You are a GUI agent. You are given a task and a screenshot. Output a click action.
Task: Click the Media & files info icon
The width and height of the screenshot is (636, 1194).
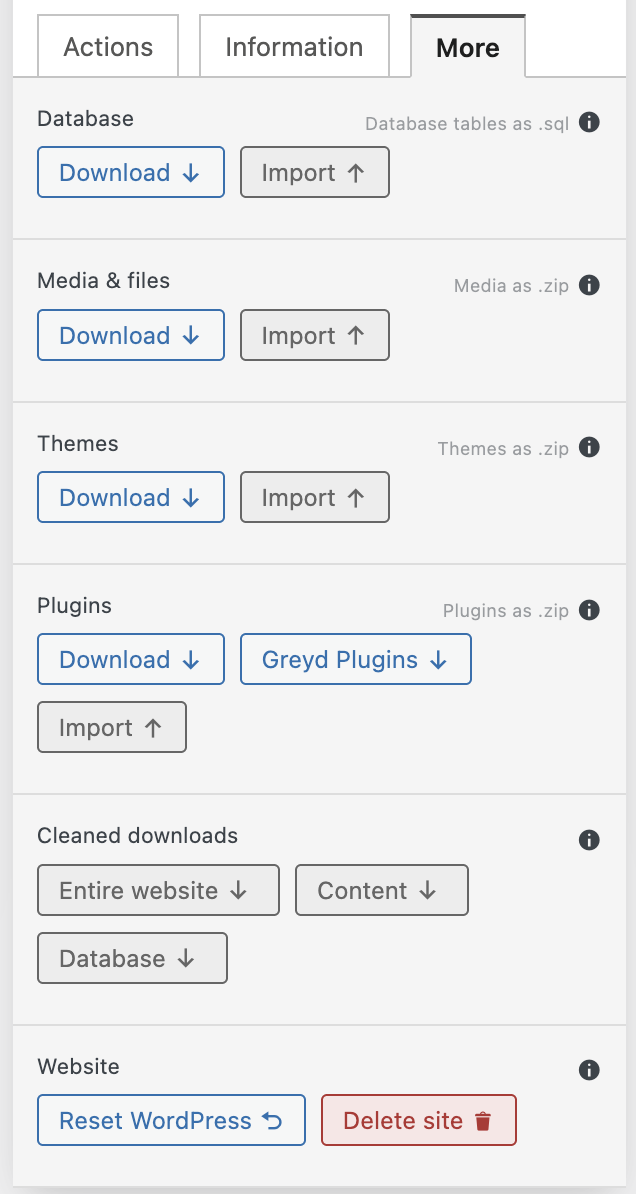589,286
